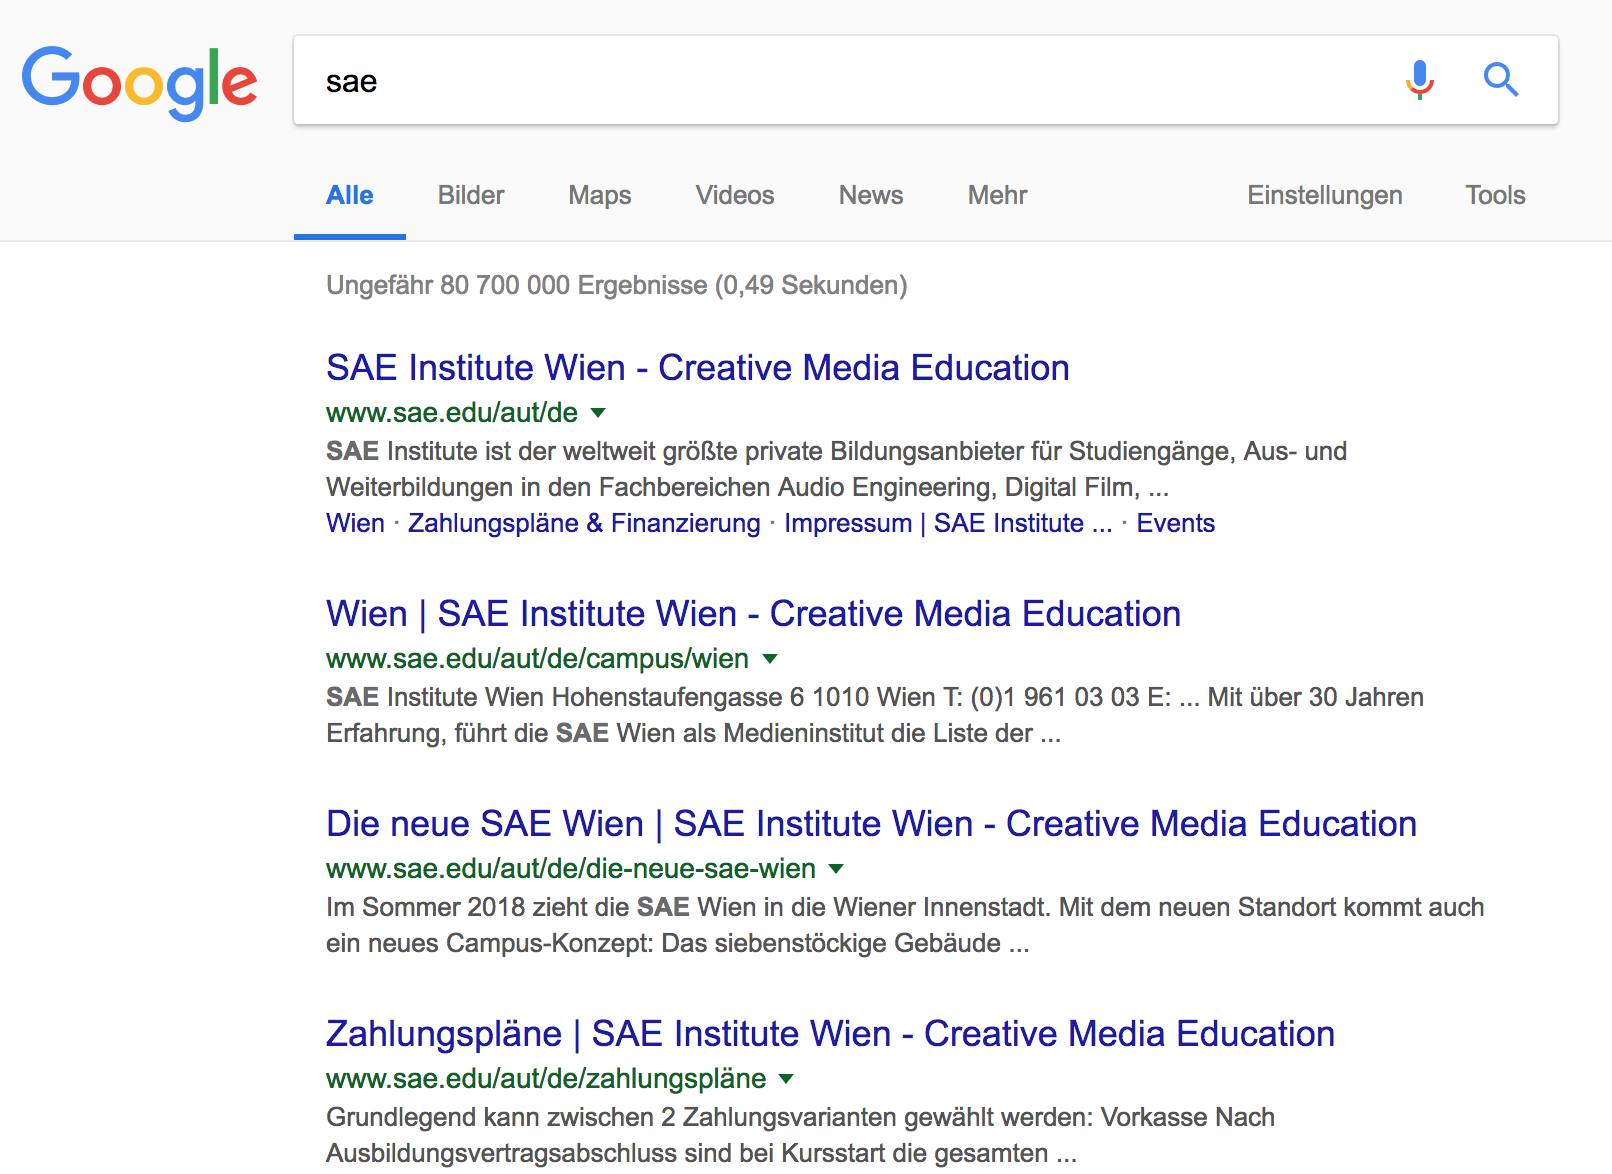Expand dropdown arrow next to campus/wien URL
The height and width of the screenshot is (1174, 1612).
770,658
